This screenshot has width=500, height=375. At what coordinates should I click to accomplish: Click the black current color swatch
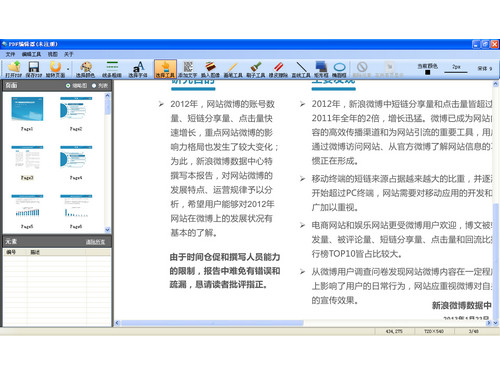[x=428, y=72]
